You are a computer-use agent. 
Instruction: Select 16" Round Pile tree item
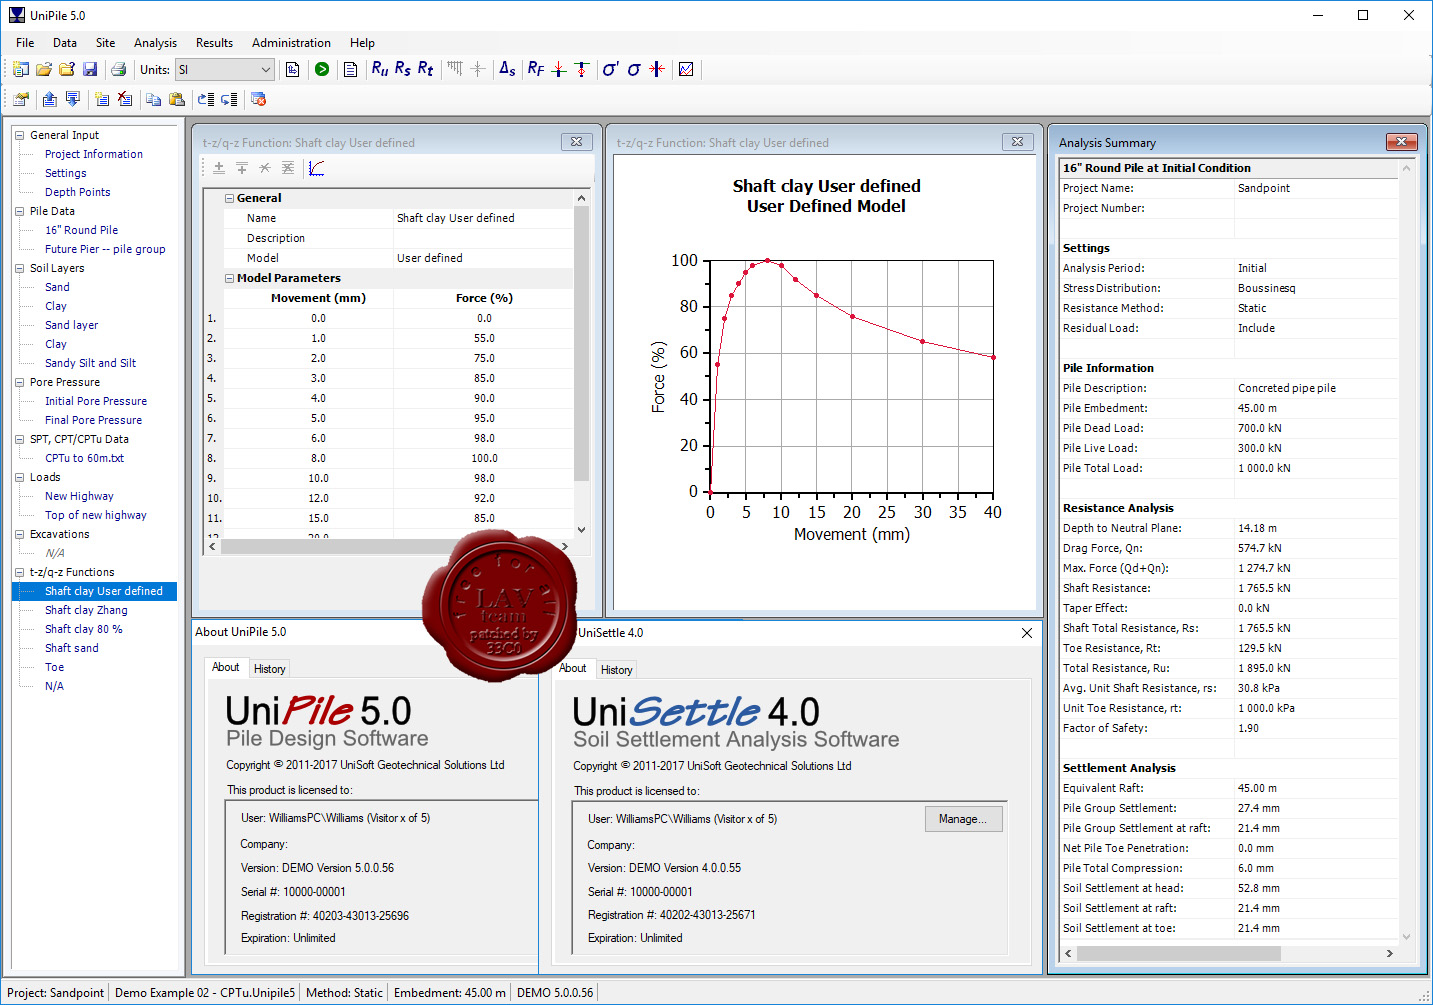pyautogui.click(x=81, y=230)
